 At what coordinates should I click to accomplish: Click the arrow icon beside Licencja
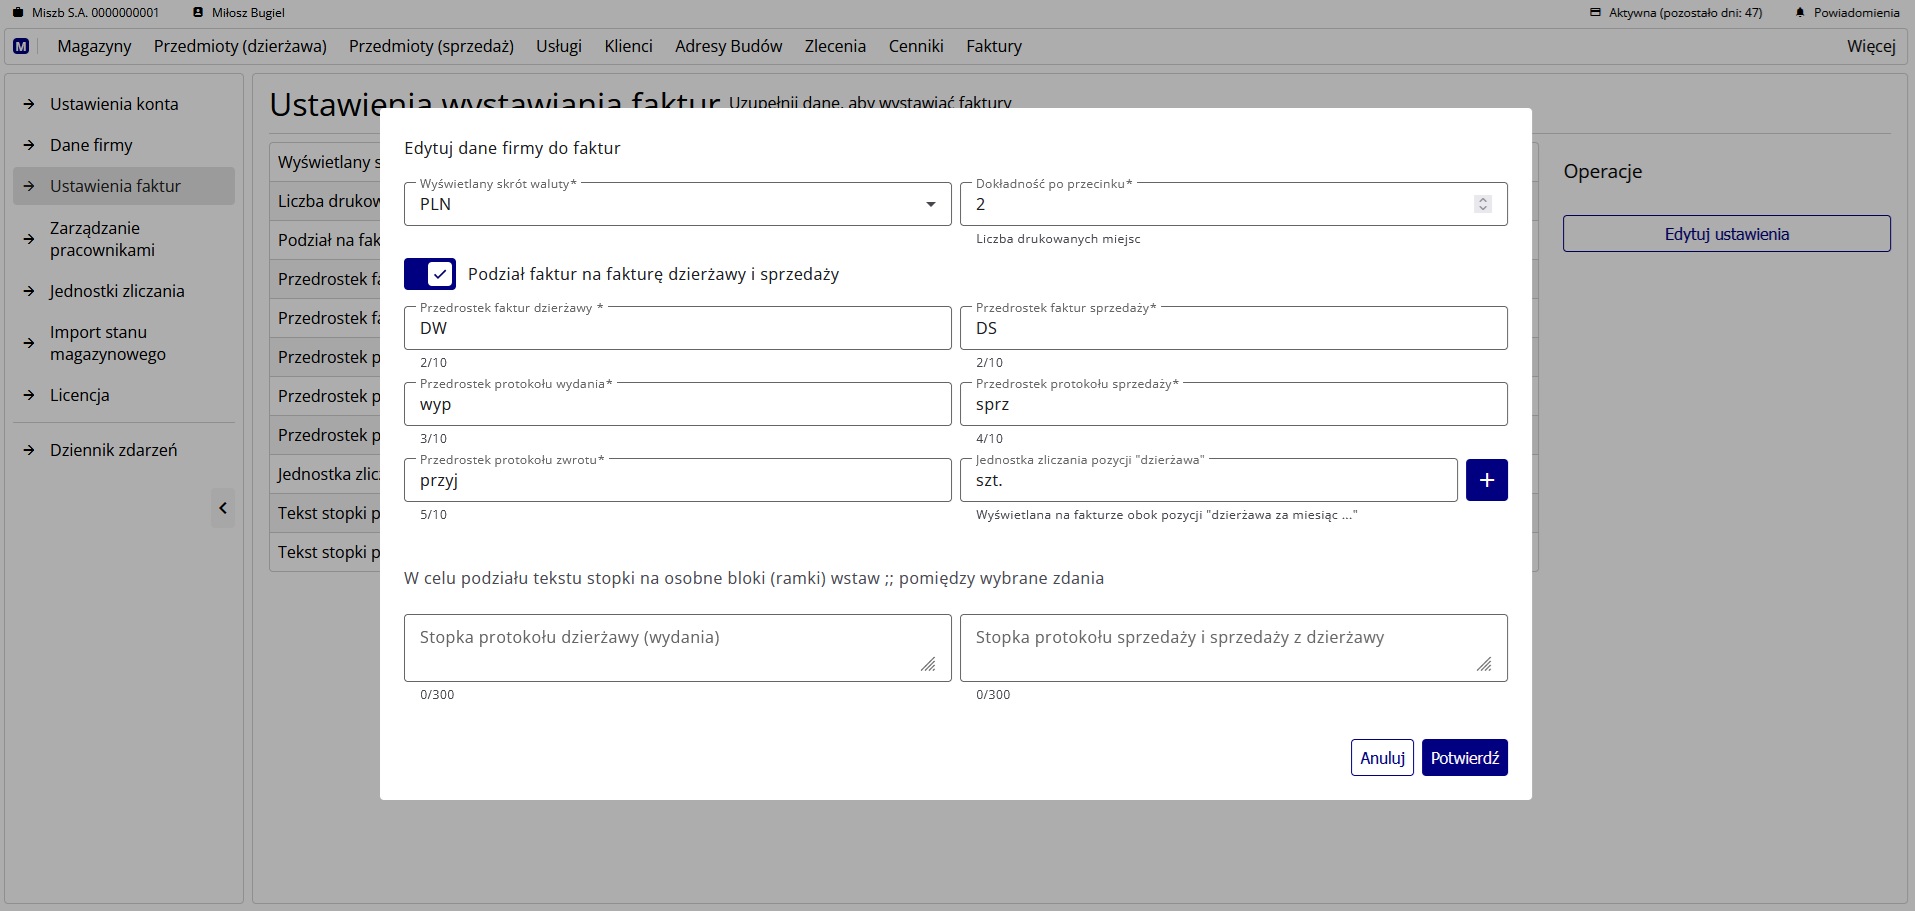coord(29,395)
